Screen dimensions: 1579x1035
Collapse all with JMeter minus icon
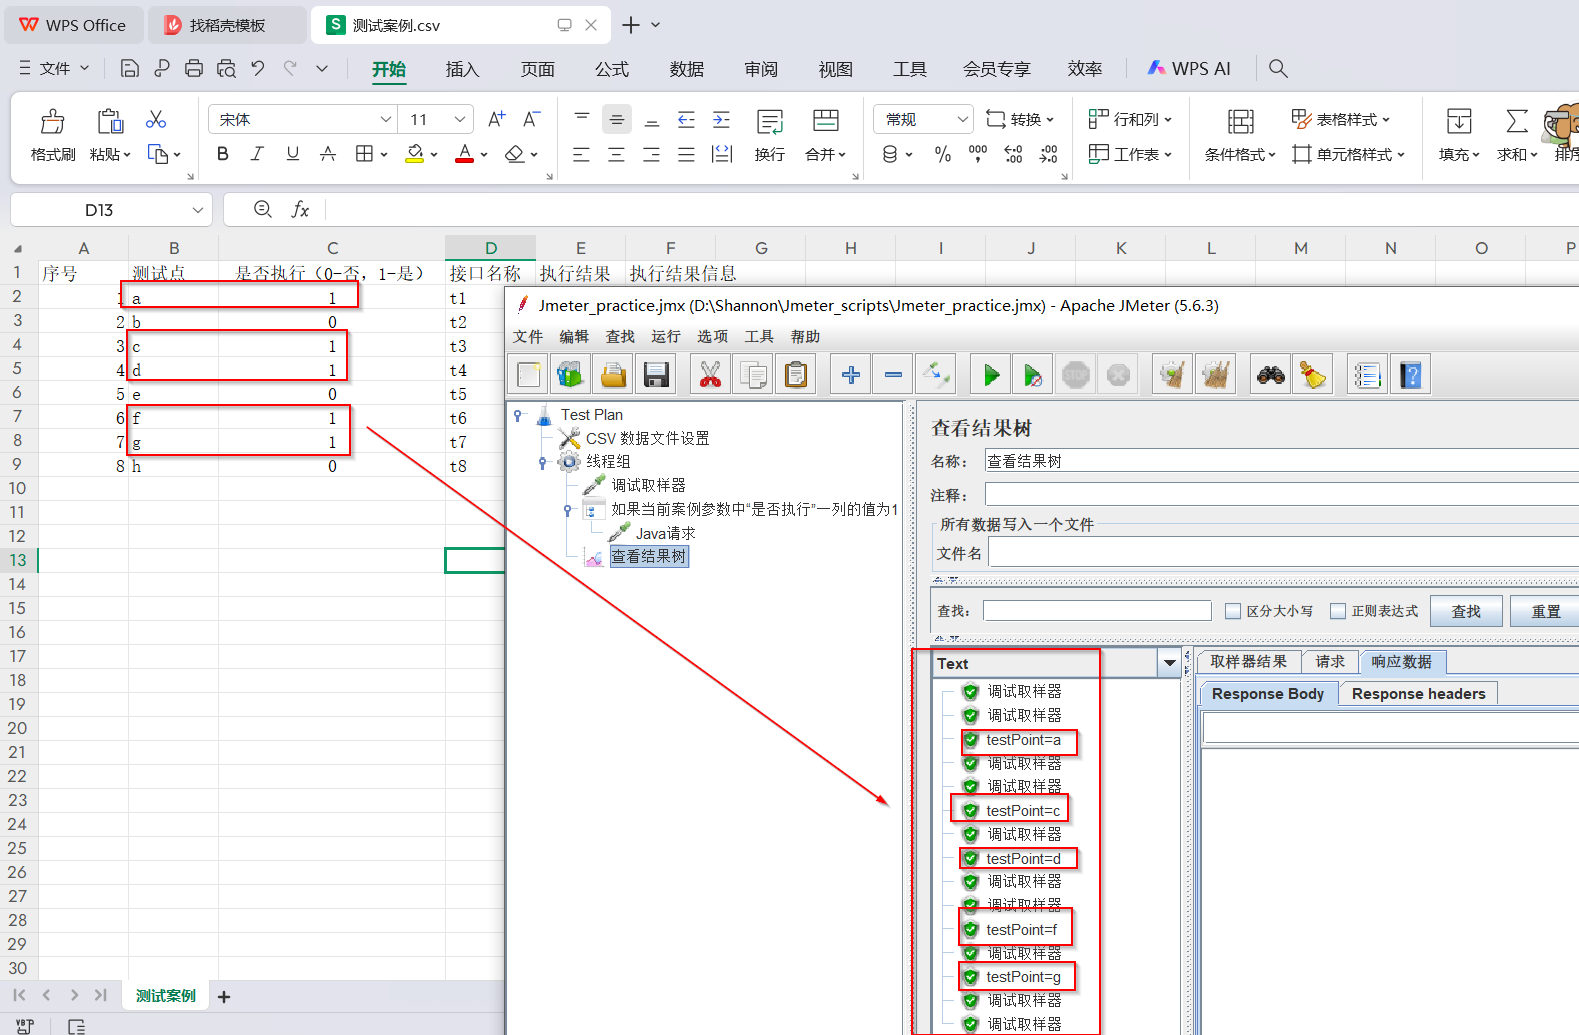pos(893,375)
